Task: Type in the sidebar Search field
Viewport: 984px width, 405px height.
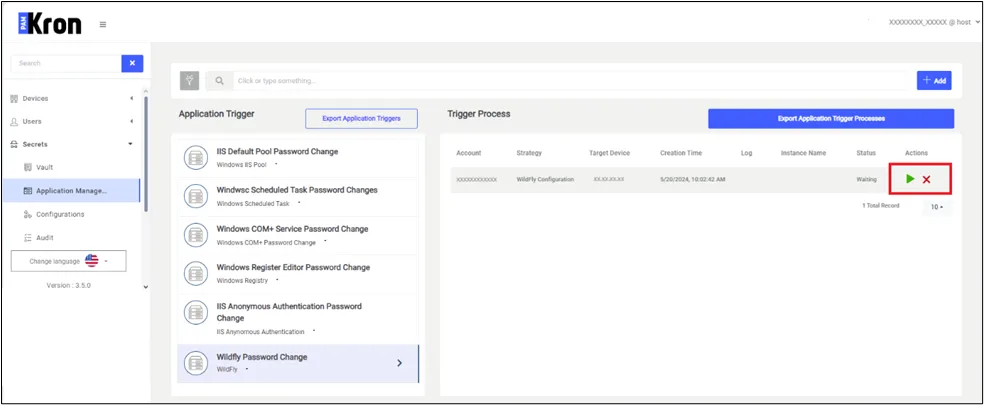Action: 66,63
